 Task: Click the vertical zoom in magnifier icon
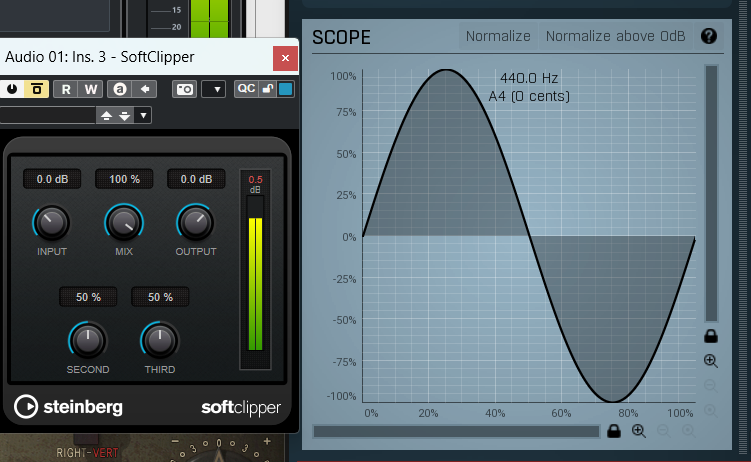[x=711, y=361]
